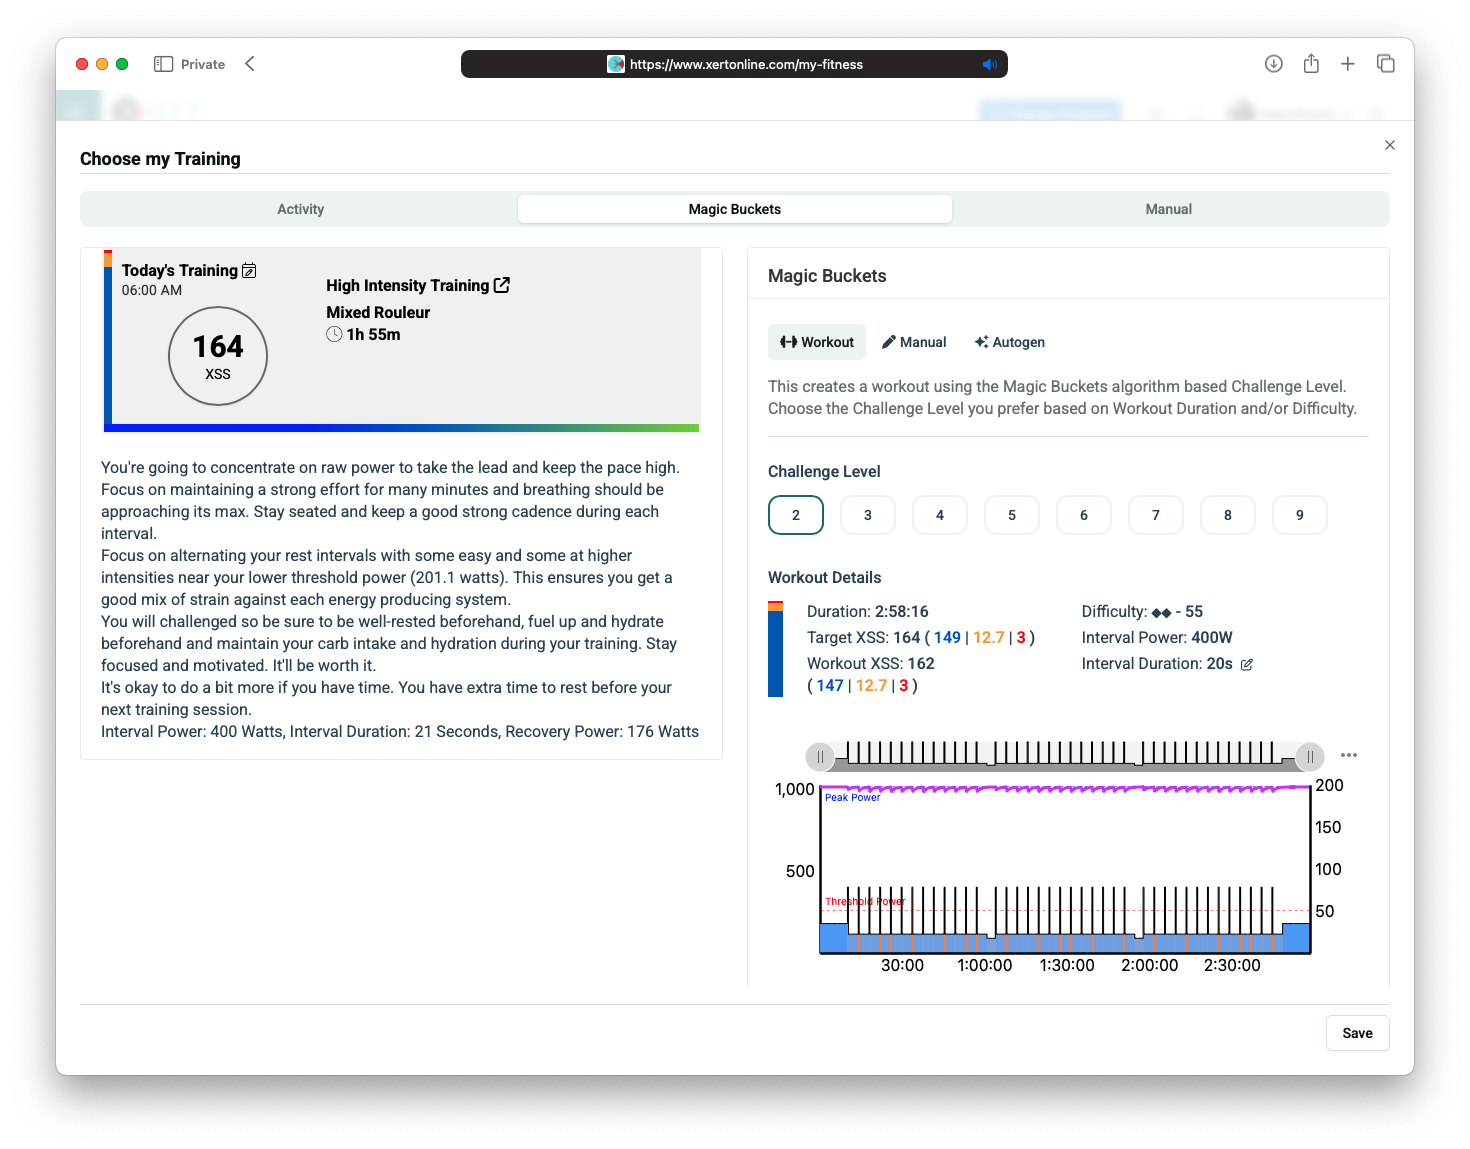Click the Safari downloads icon
The height and width of the screenshot is (1149, 1470).
[1274, 64]
